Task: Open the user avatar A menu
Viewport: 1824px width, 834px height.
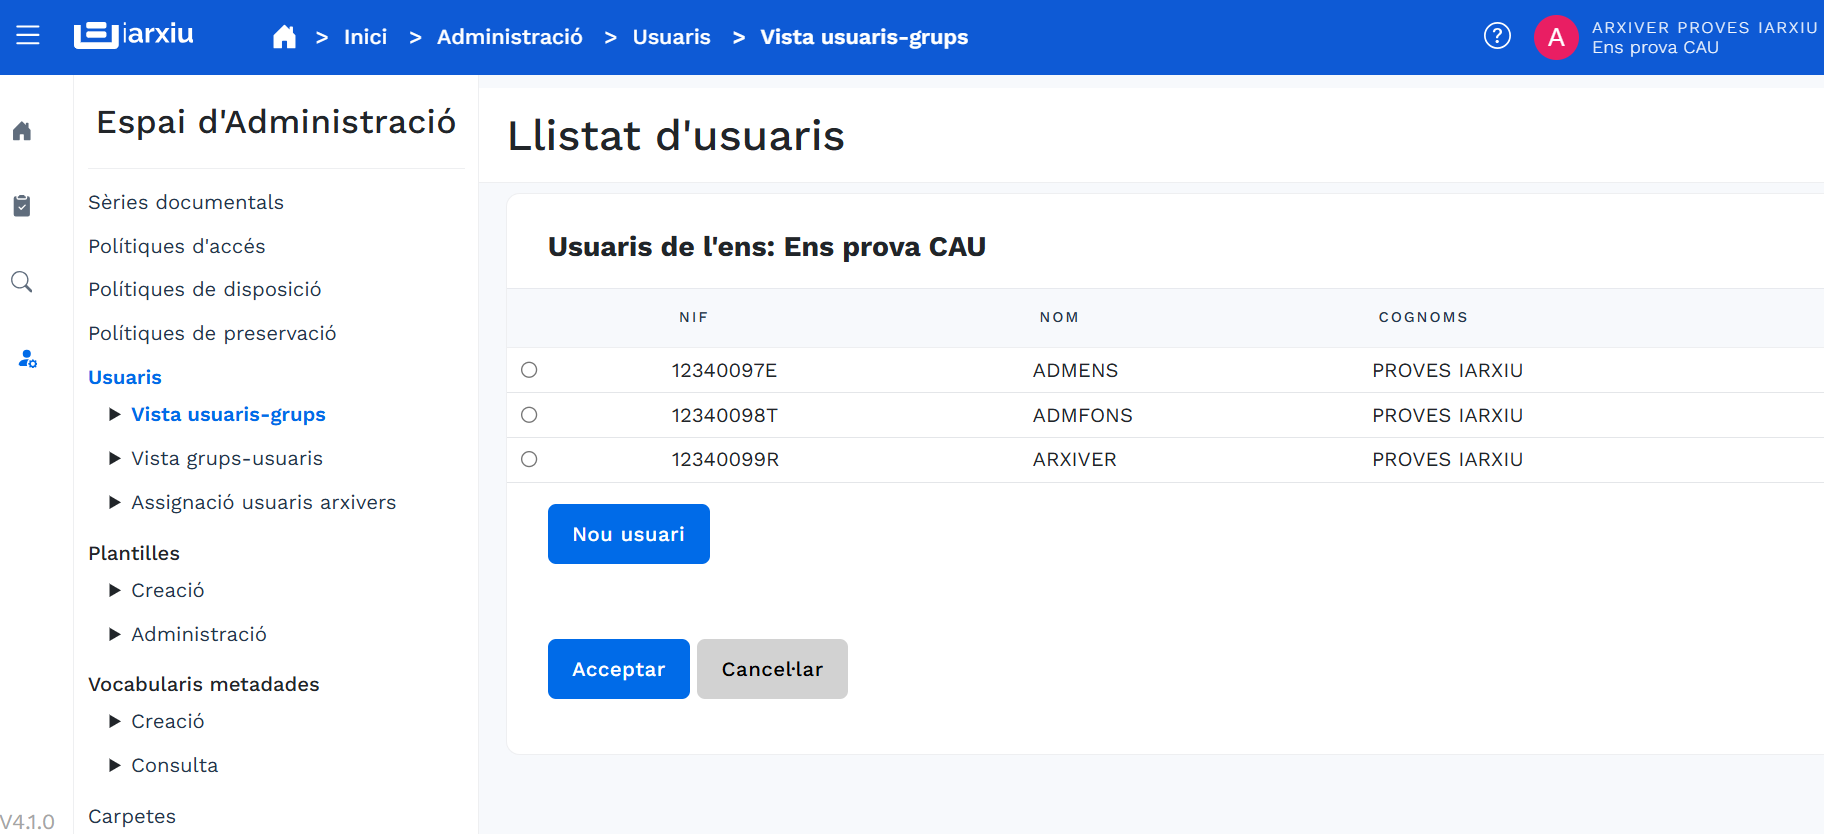Action: (1556, 37)
